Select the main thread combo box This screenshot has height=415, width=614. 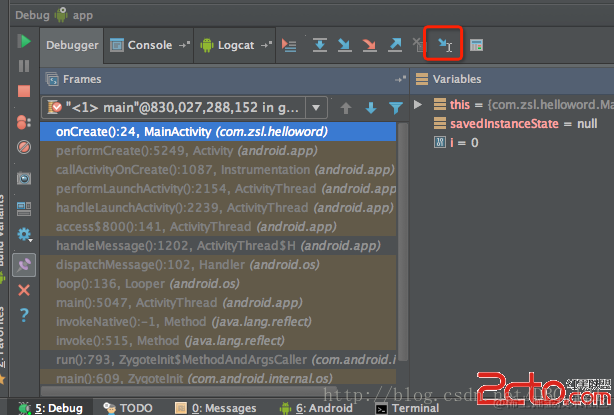pos(184,107)
